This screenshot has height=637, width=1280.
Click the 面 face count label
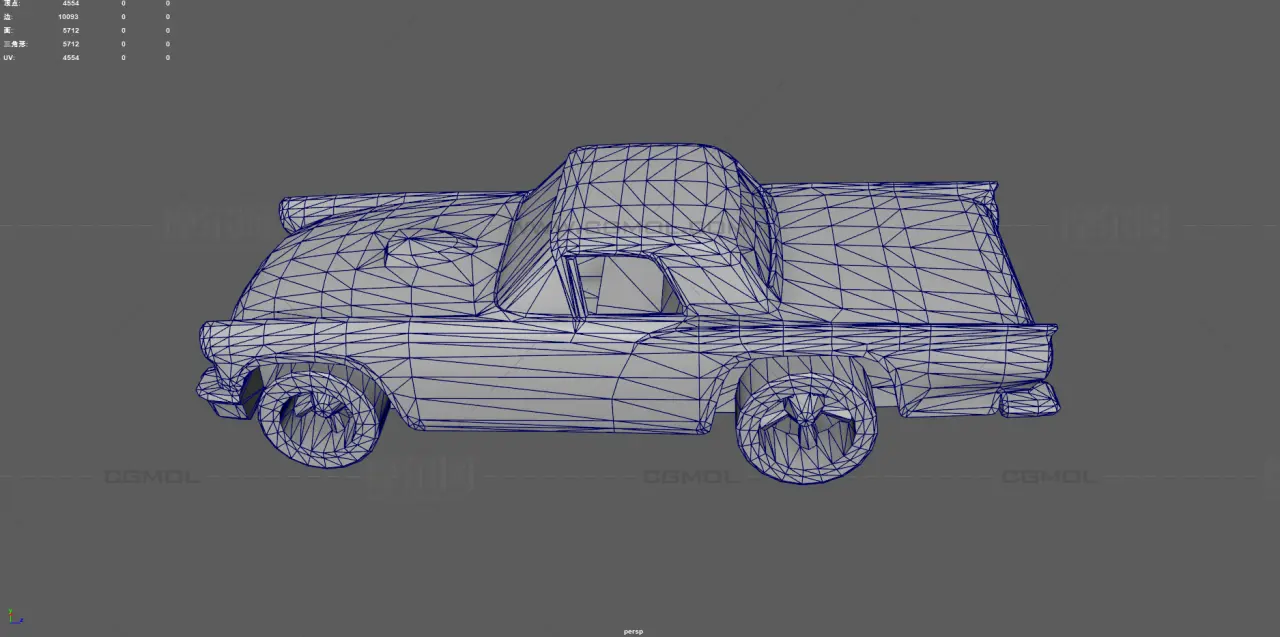coord(7,31)
